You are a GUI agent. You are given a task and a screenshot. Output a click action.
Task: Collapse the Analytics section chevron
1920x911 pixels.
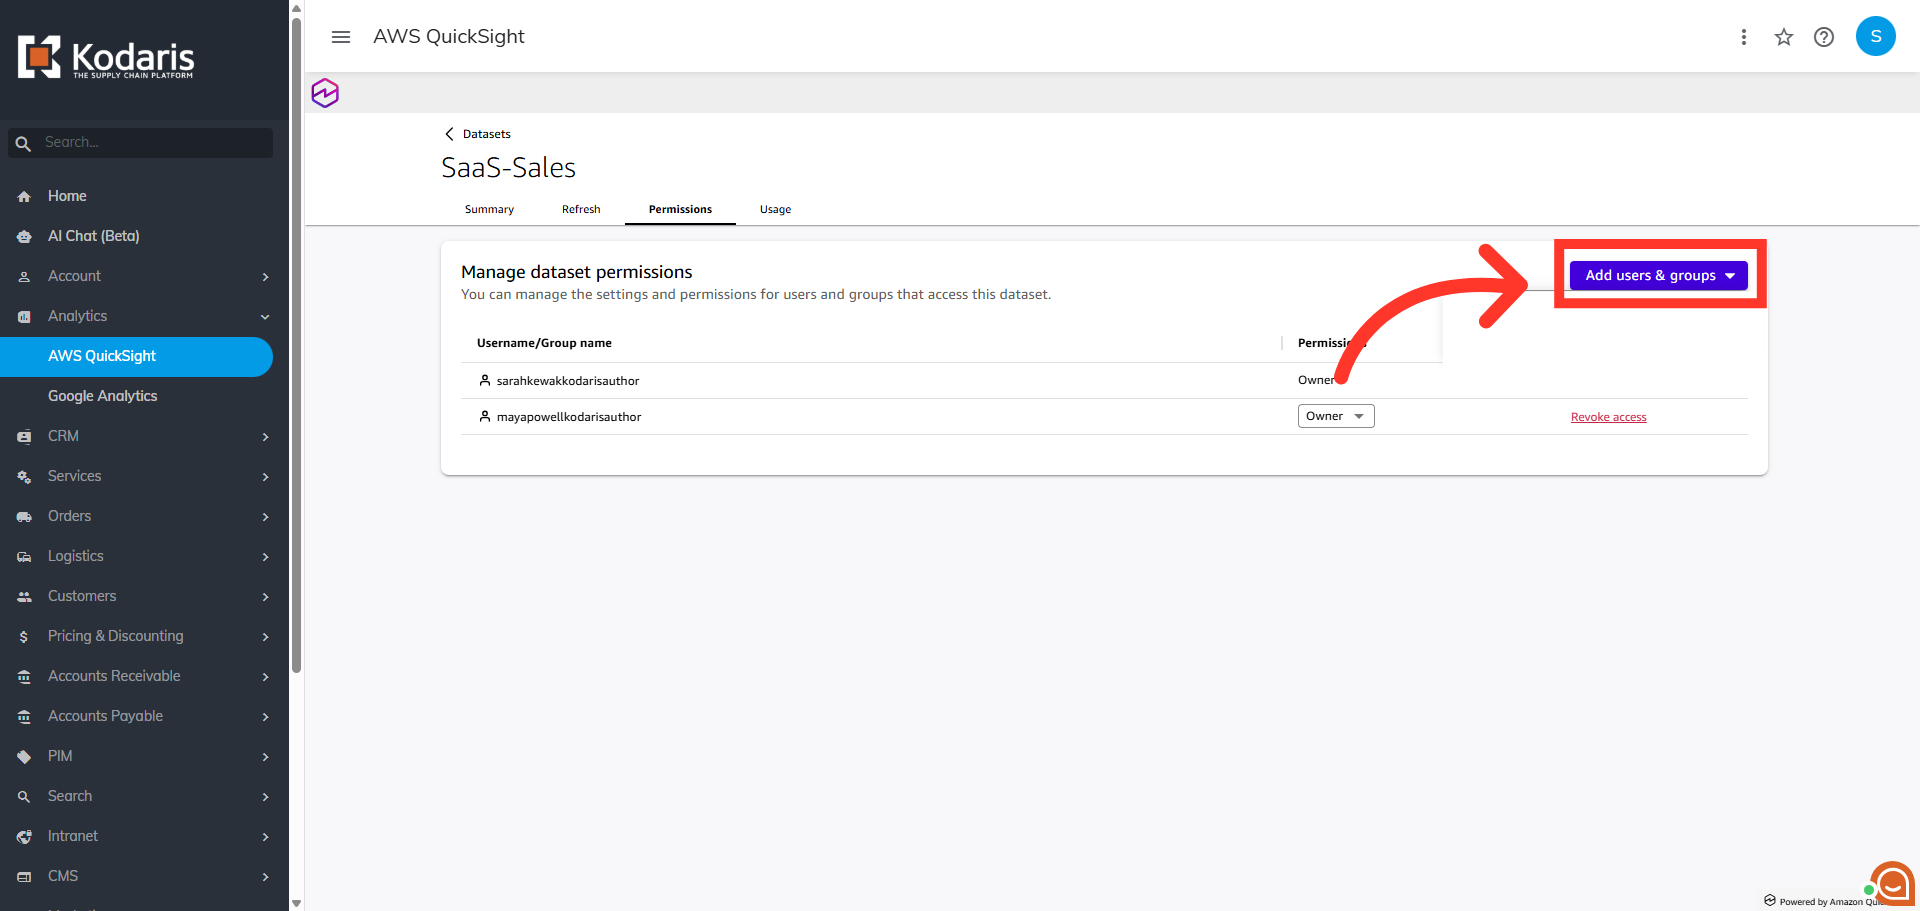tap(265, 317)
